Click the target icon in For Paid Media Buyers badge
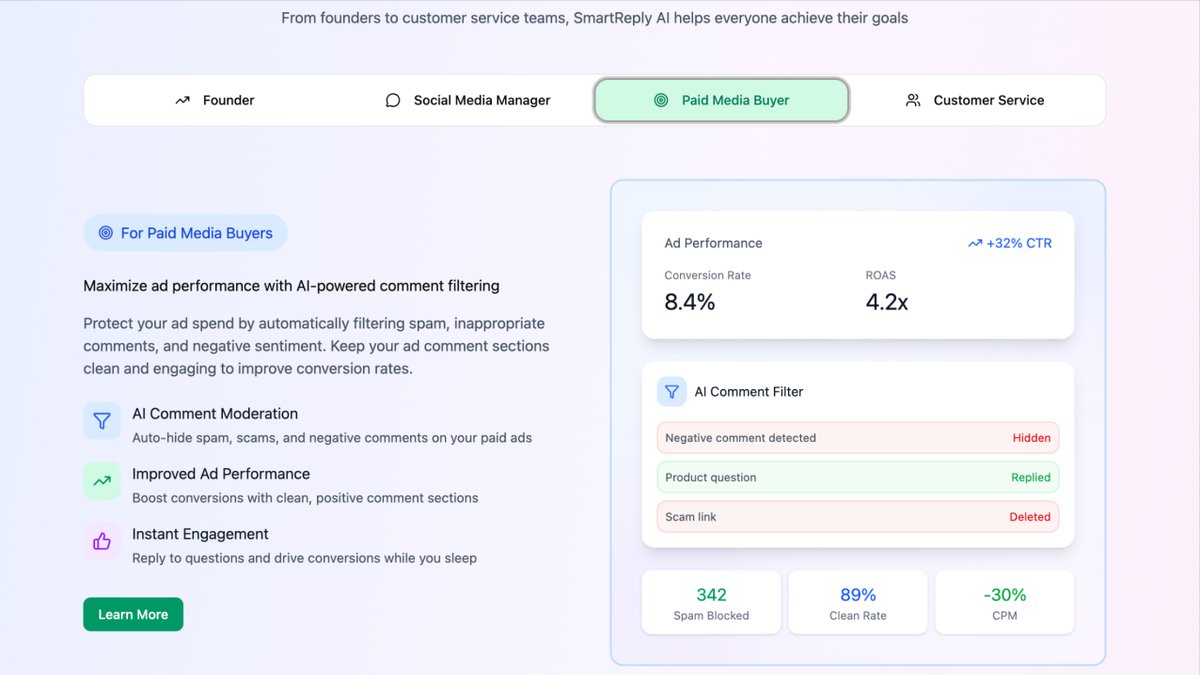This screenshot has width=1200, height=675. (106, 233)
